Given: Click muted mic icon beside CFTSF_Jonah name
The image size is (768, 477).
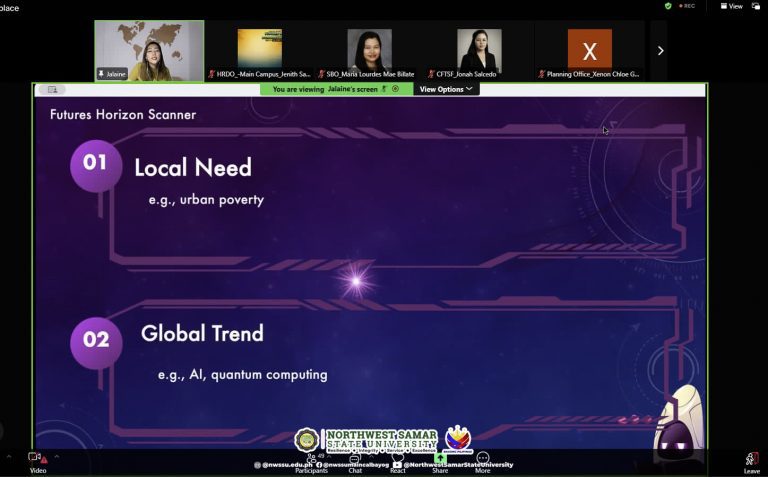Looking at the screenshot, I should click(431, 74).
